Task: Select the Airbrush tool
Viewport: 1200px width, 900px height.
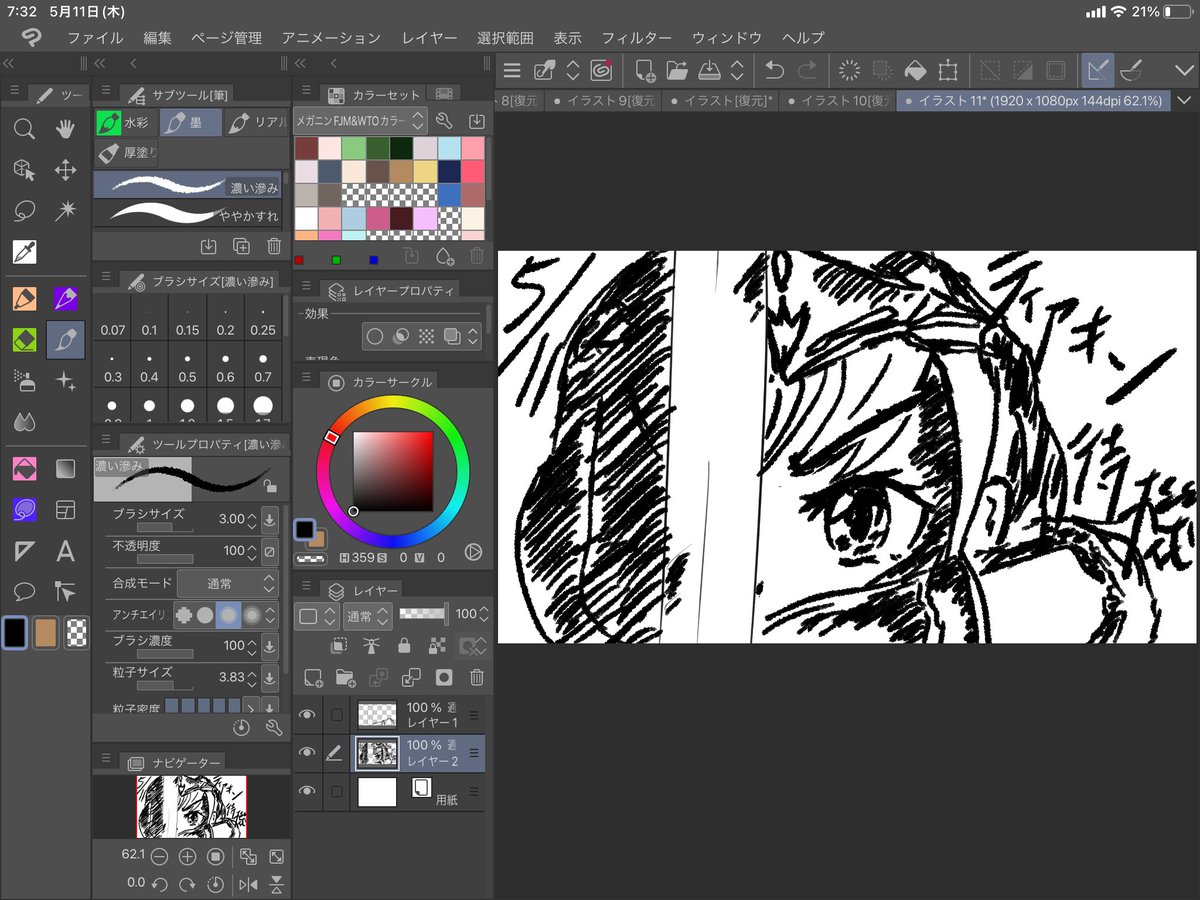Action: 24,381
